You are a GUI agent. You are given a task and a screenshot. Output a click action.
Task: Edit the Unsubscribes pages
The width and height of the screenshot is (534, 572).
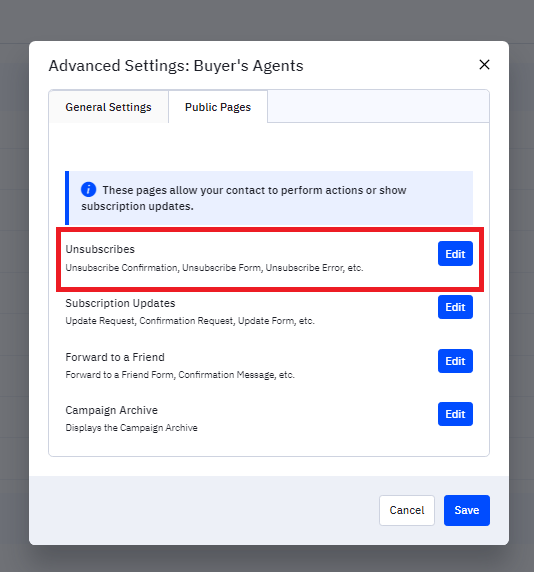pyautogui.click(x=455, y=254)
